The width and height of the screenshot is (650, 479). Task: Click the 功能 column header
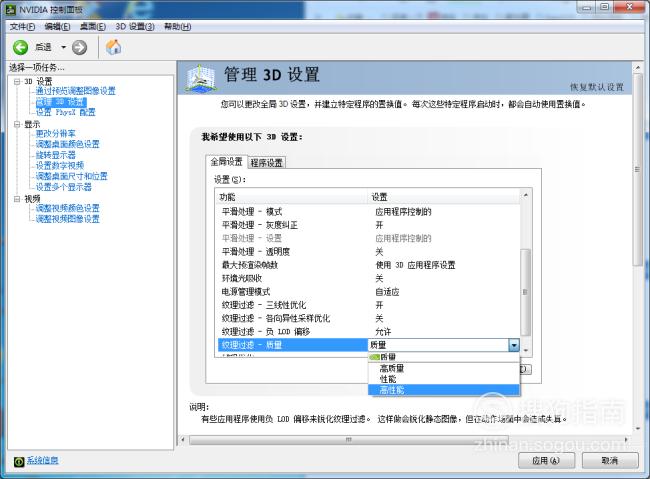click(293, 197)
